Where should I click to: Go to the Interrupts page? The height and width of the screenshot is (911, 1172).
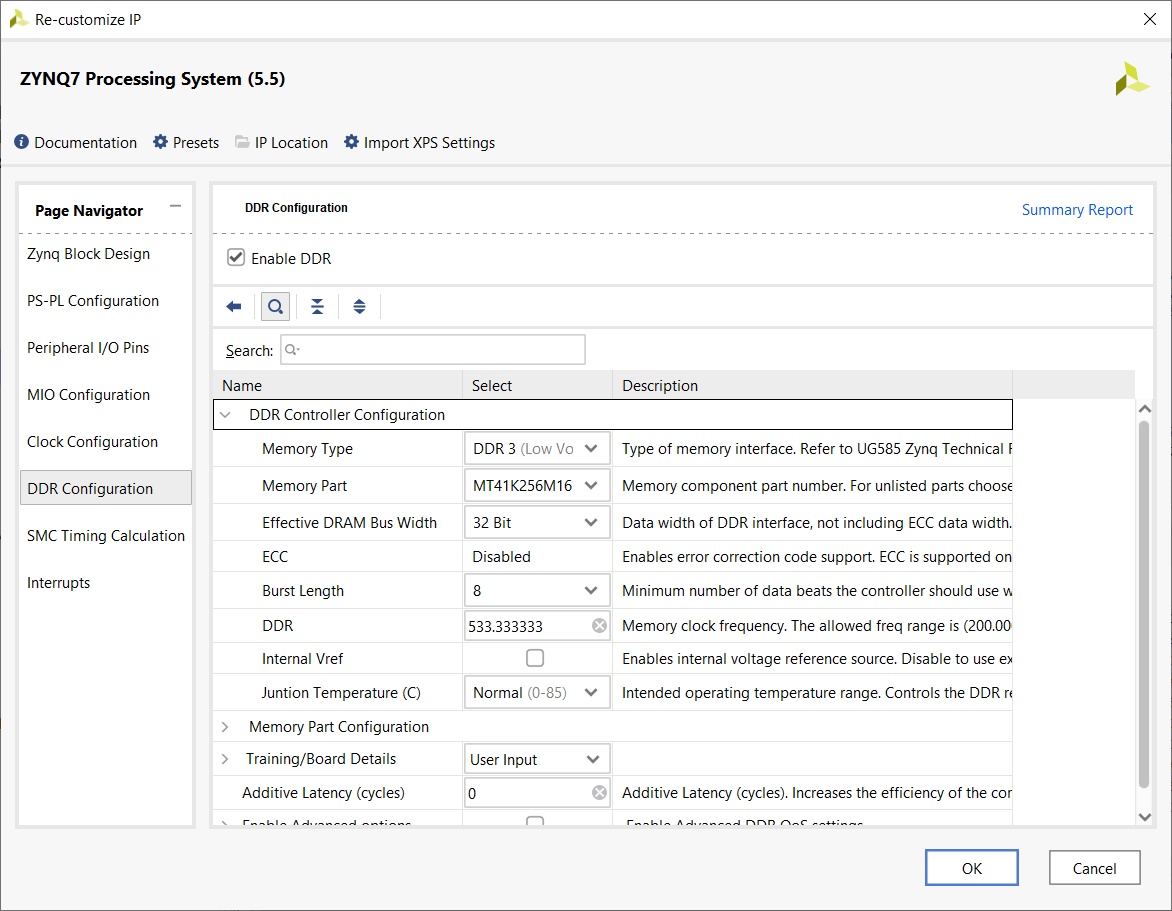point(58,583)
